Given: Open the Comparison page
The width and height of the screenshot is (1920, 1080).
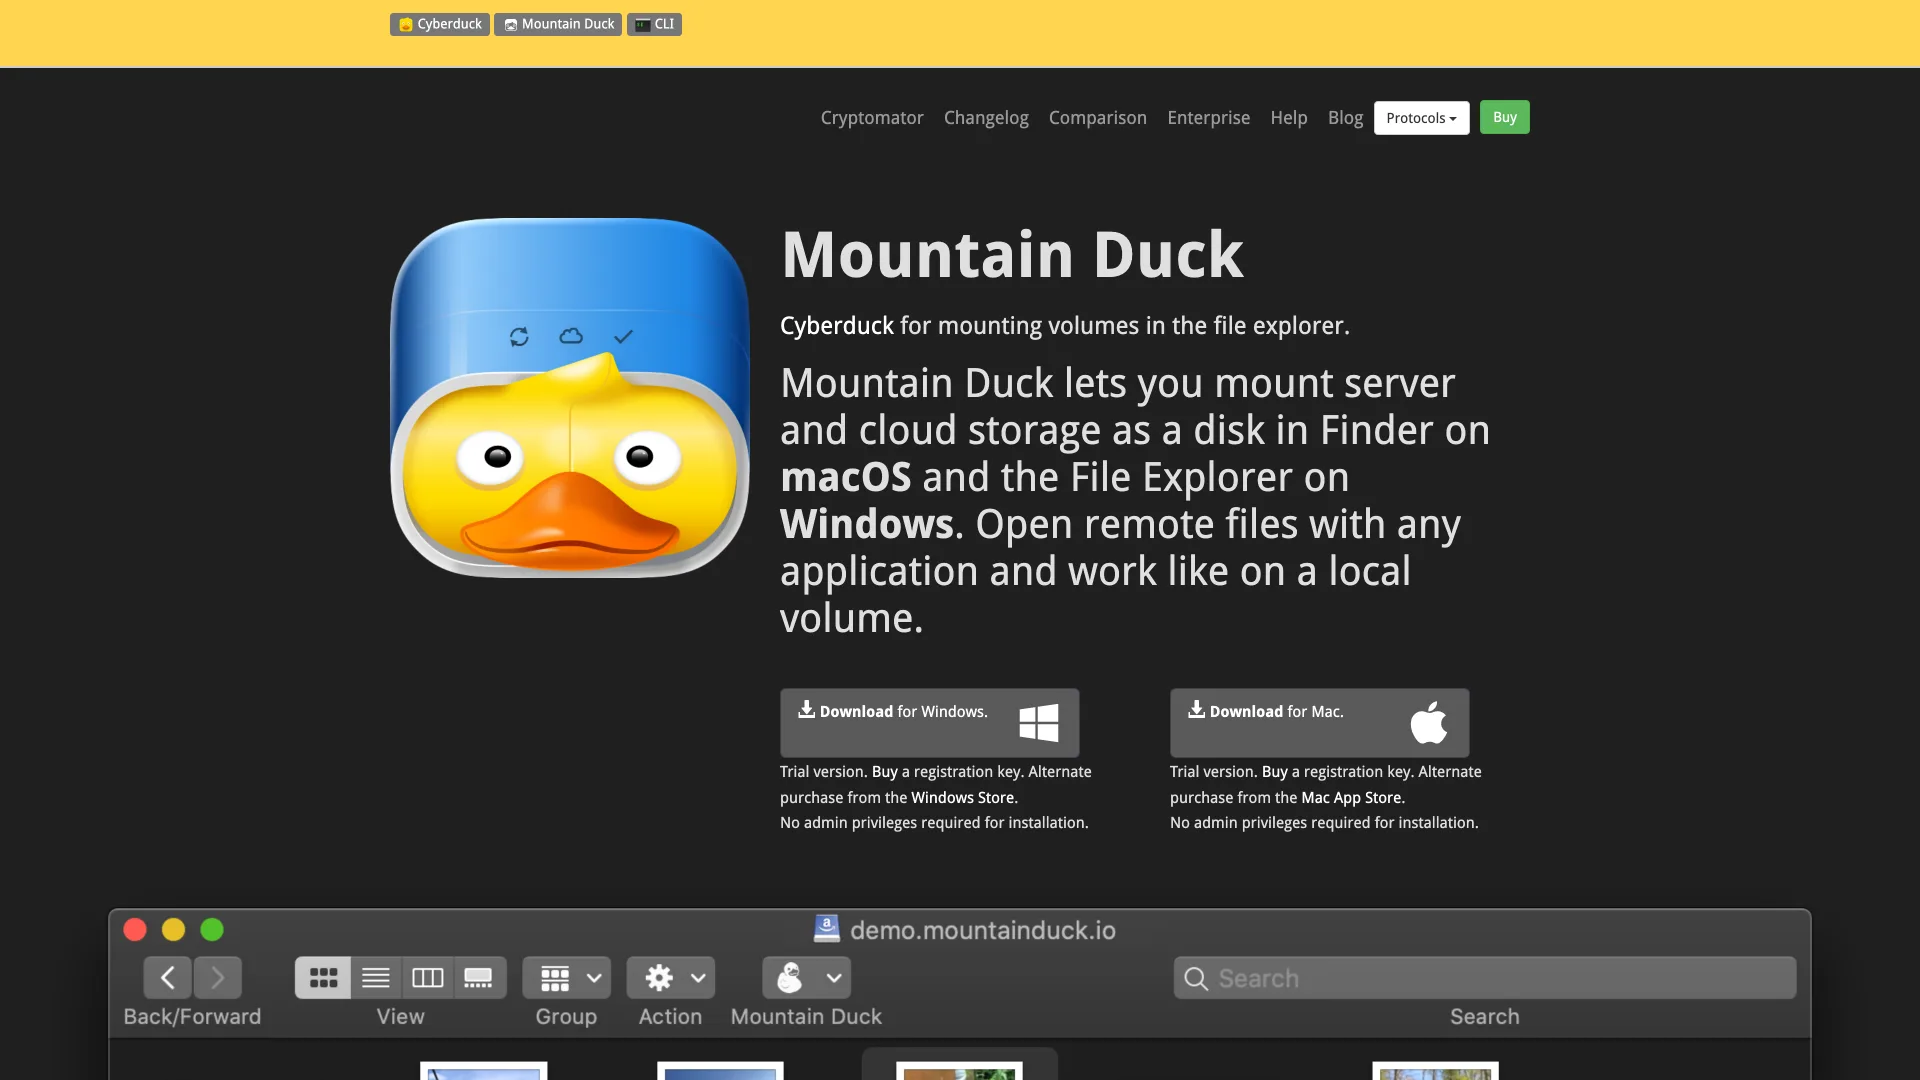Looking at the screenshot, I should pyautogui.click(x=1098, y=118).
